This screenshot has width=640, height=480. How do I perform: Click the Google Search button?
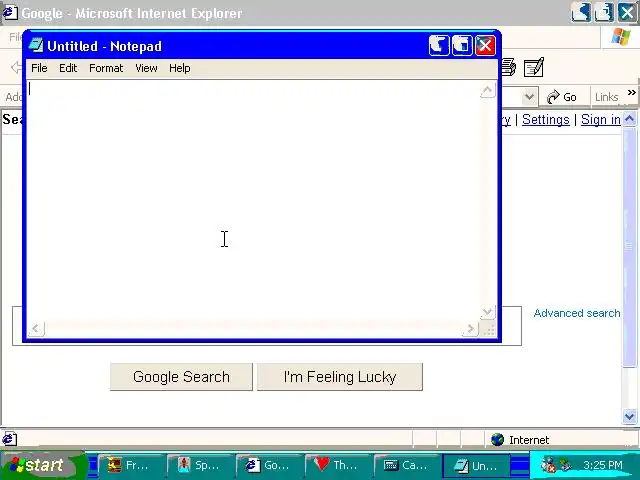181,377
